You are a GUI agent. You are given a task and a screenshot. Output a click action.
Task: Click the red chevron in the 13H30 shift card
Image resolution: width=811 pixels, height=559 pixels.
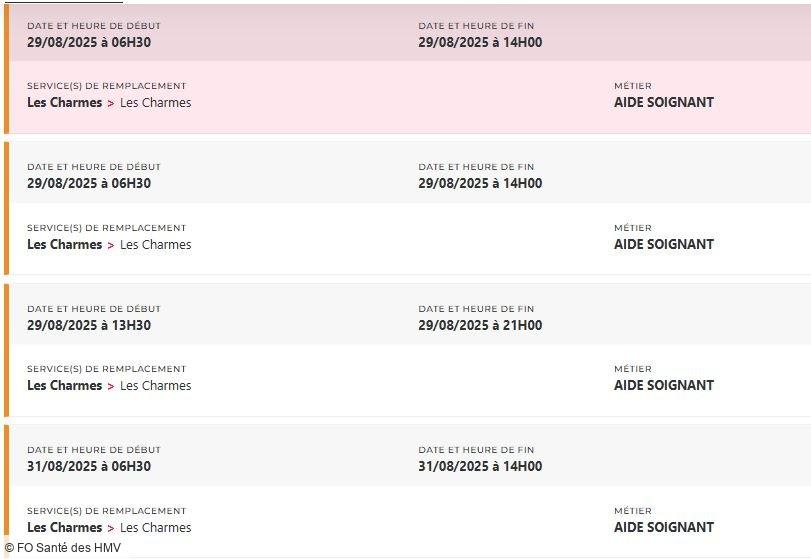tap(111, 386)
